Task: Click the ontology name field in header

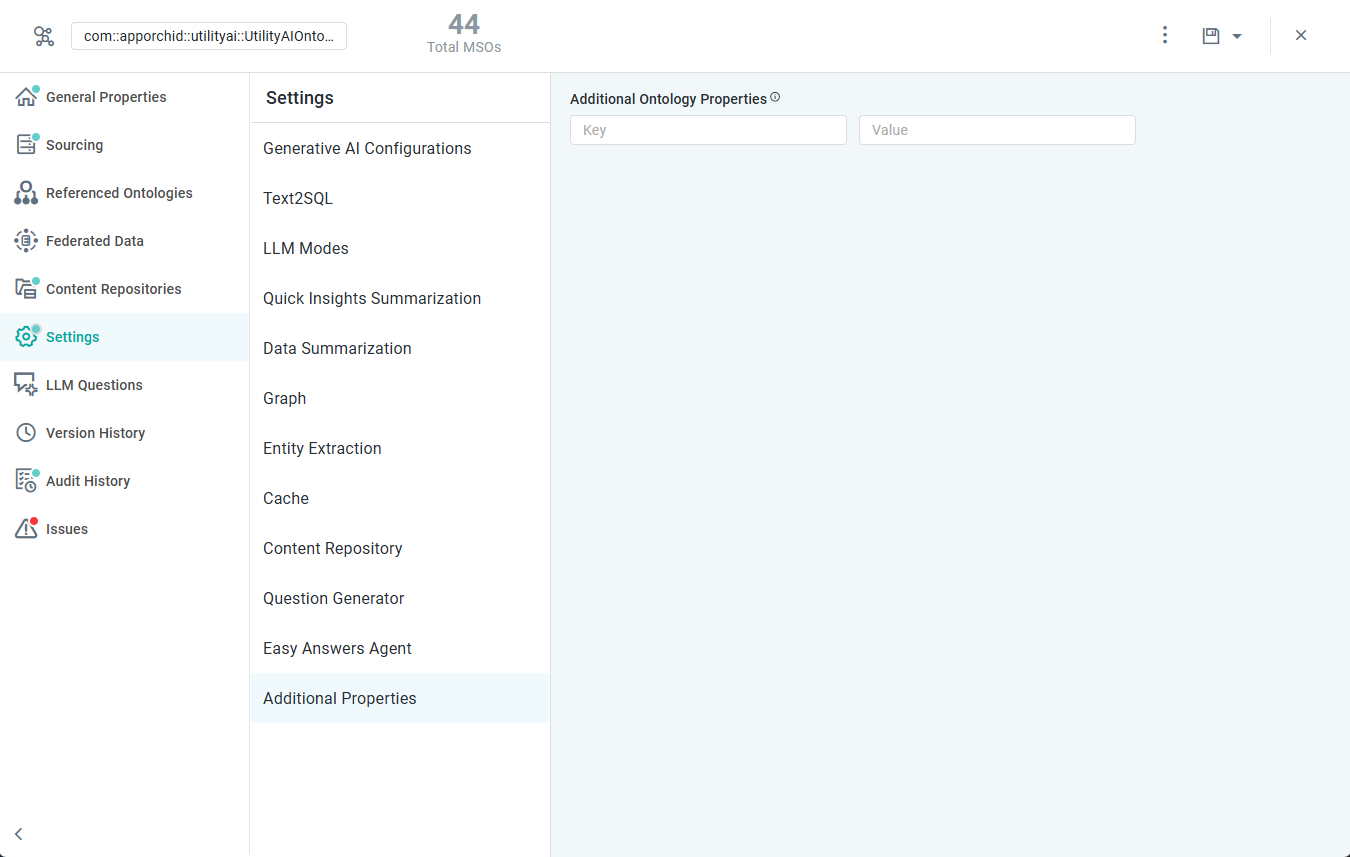Action: [x=209, y=36]
